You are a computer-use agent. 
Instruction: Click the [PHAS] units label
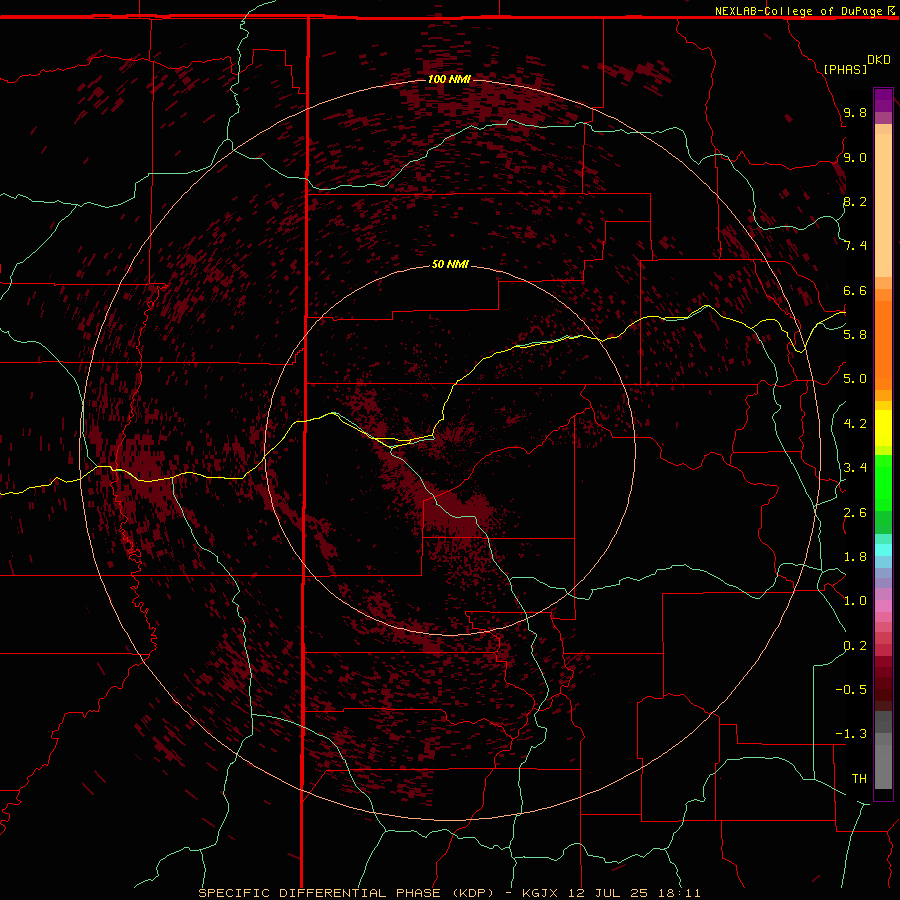845,69
